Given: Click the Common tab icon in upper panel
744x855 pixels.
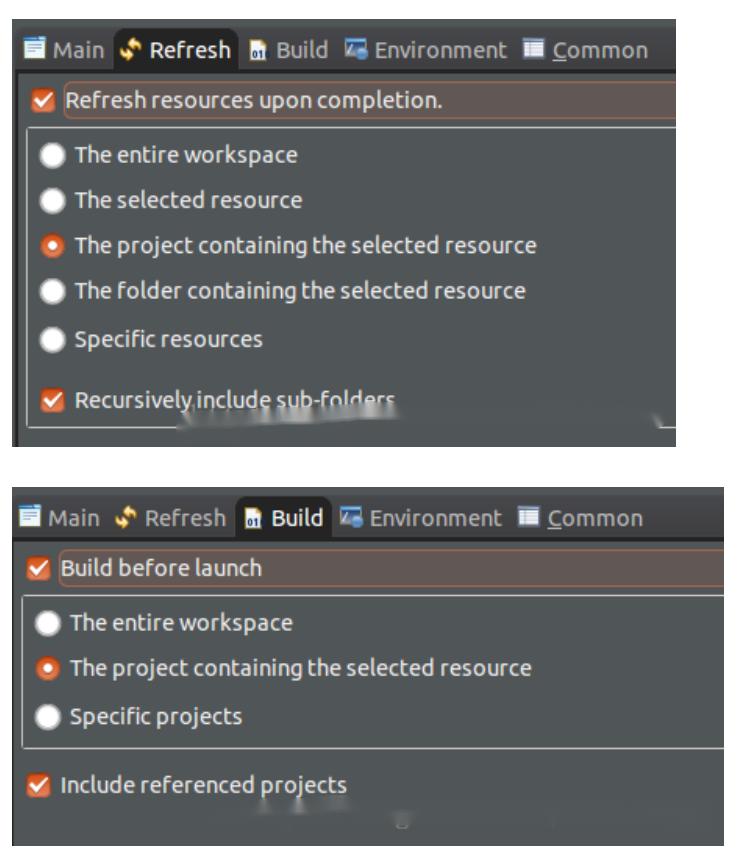Looking at the screenshot, I should (535, 49).
